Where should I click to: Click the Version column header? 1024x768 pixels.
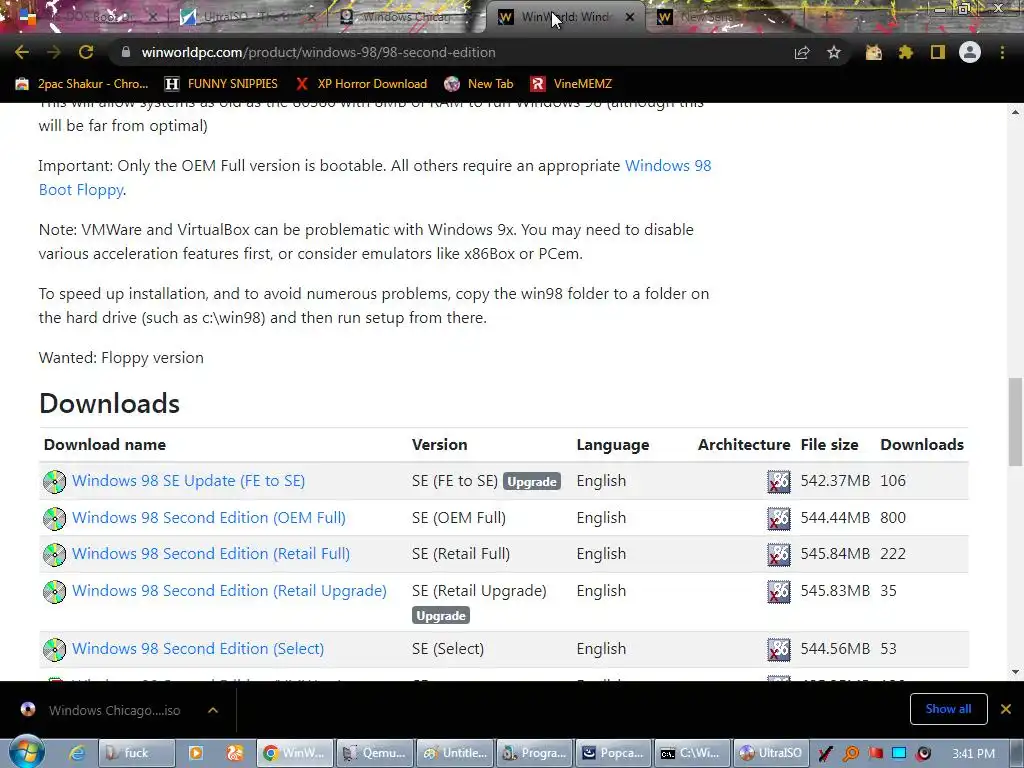(440, 445)
